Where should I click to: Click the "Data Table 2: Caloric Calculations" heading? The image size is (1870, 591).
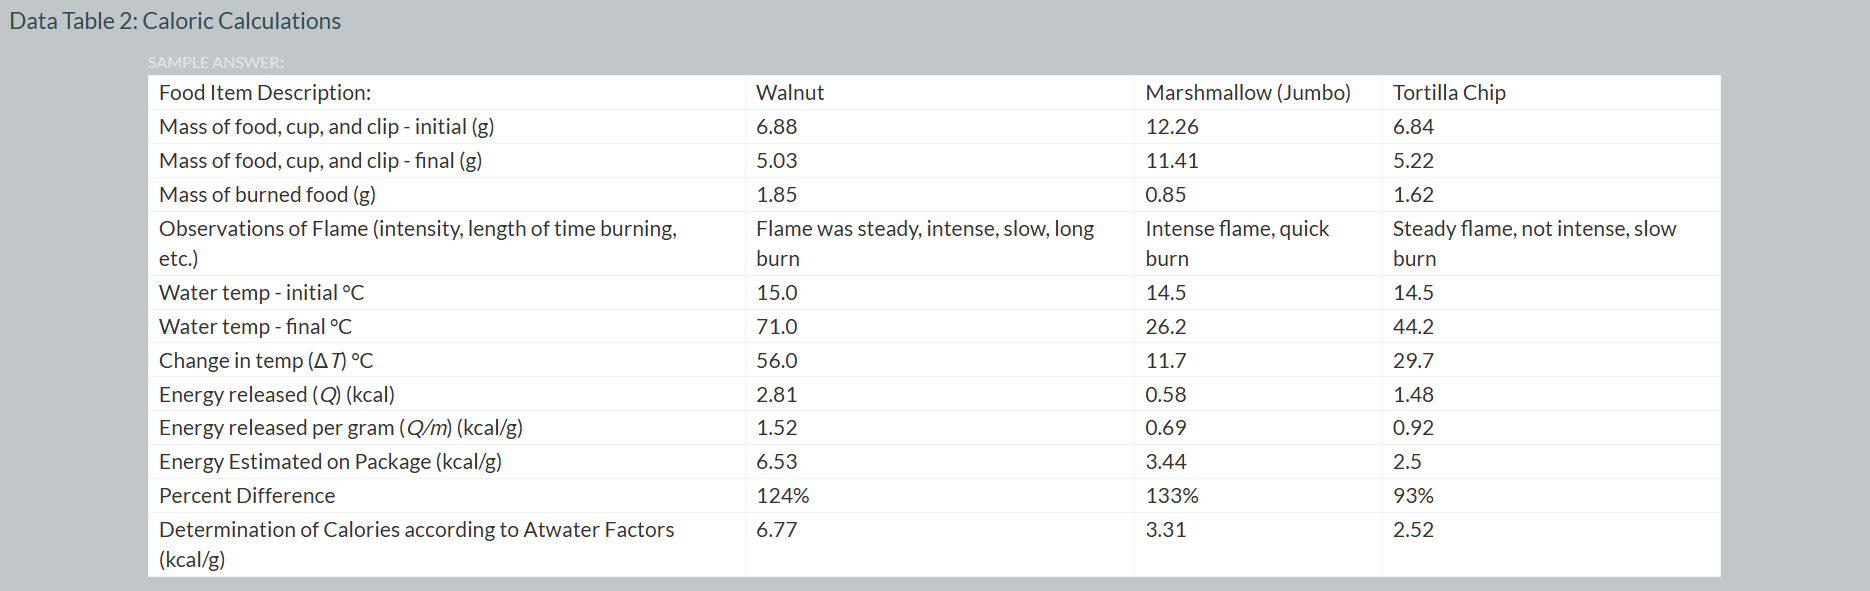coord(175,21)
